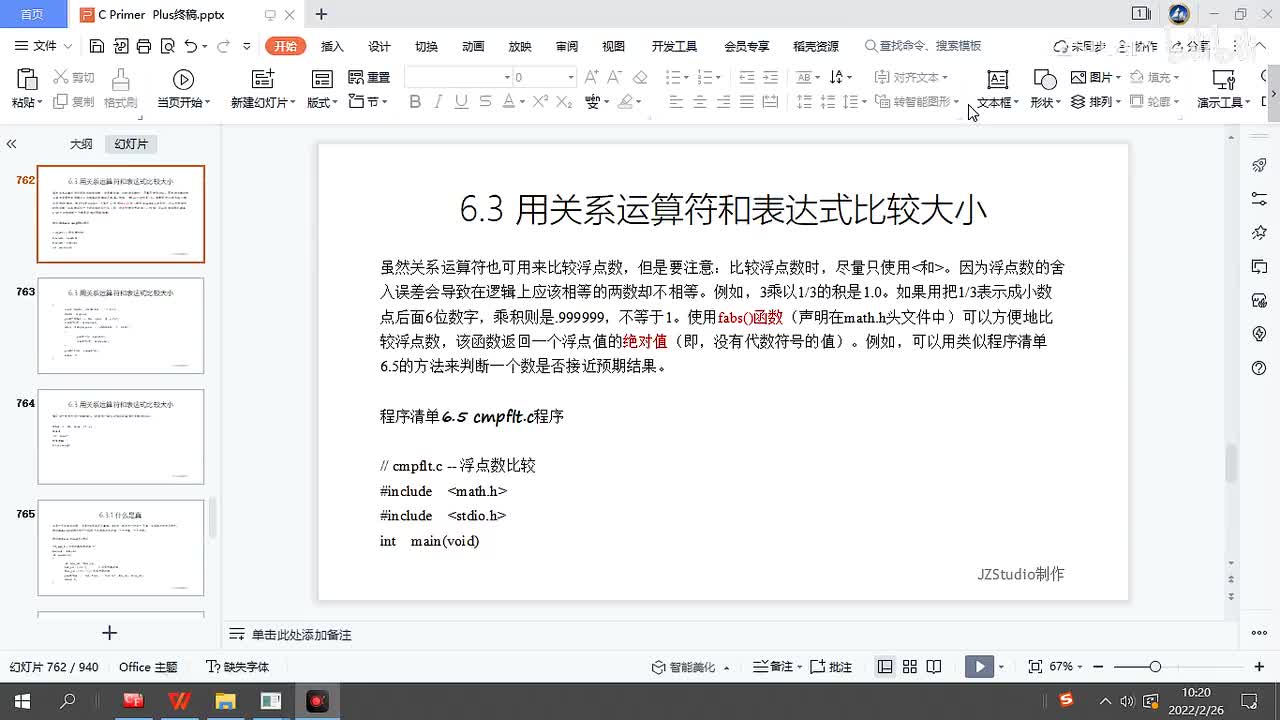This screenshot has height=720, width=1280.
Task: Expand 对齐文本 align text dropdown
Action: coord(944,77)
